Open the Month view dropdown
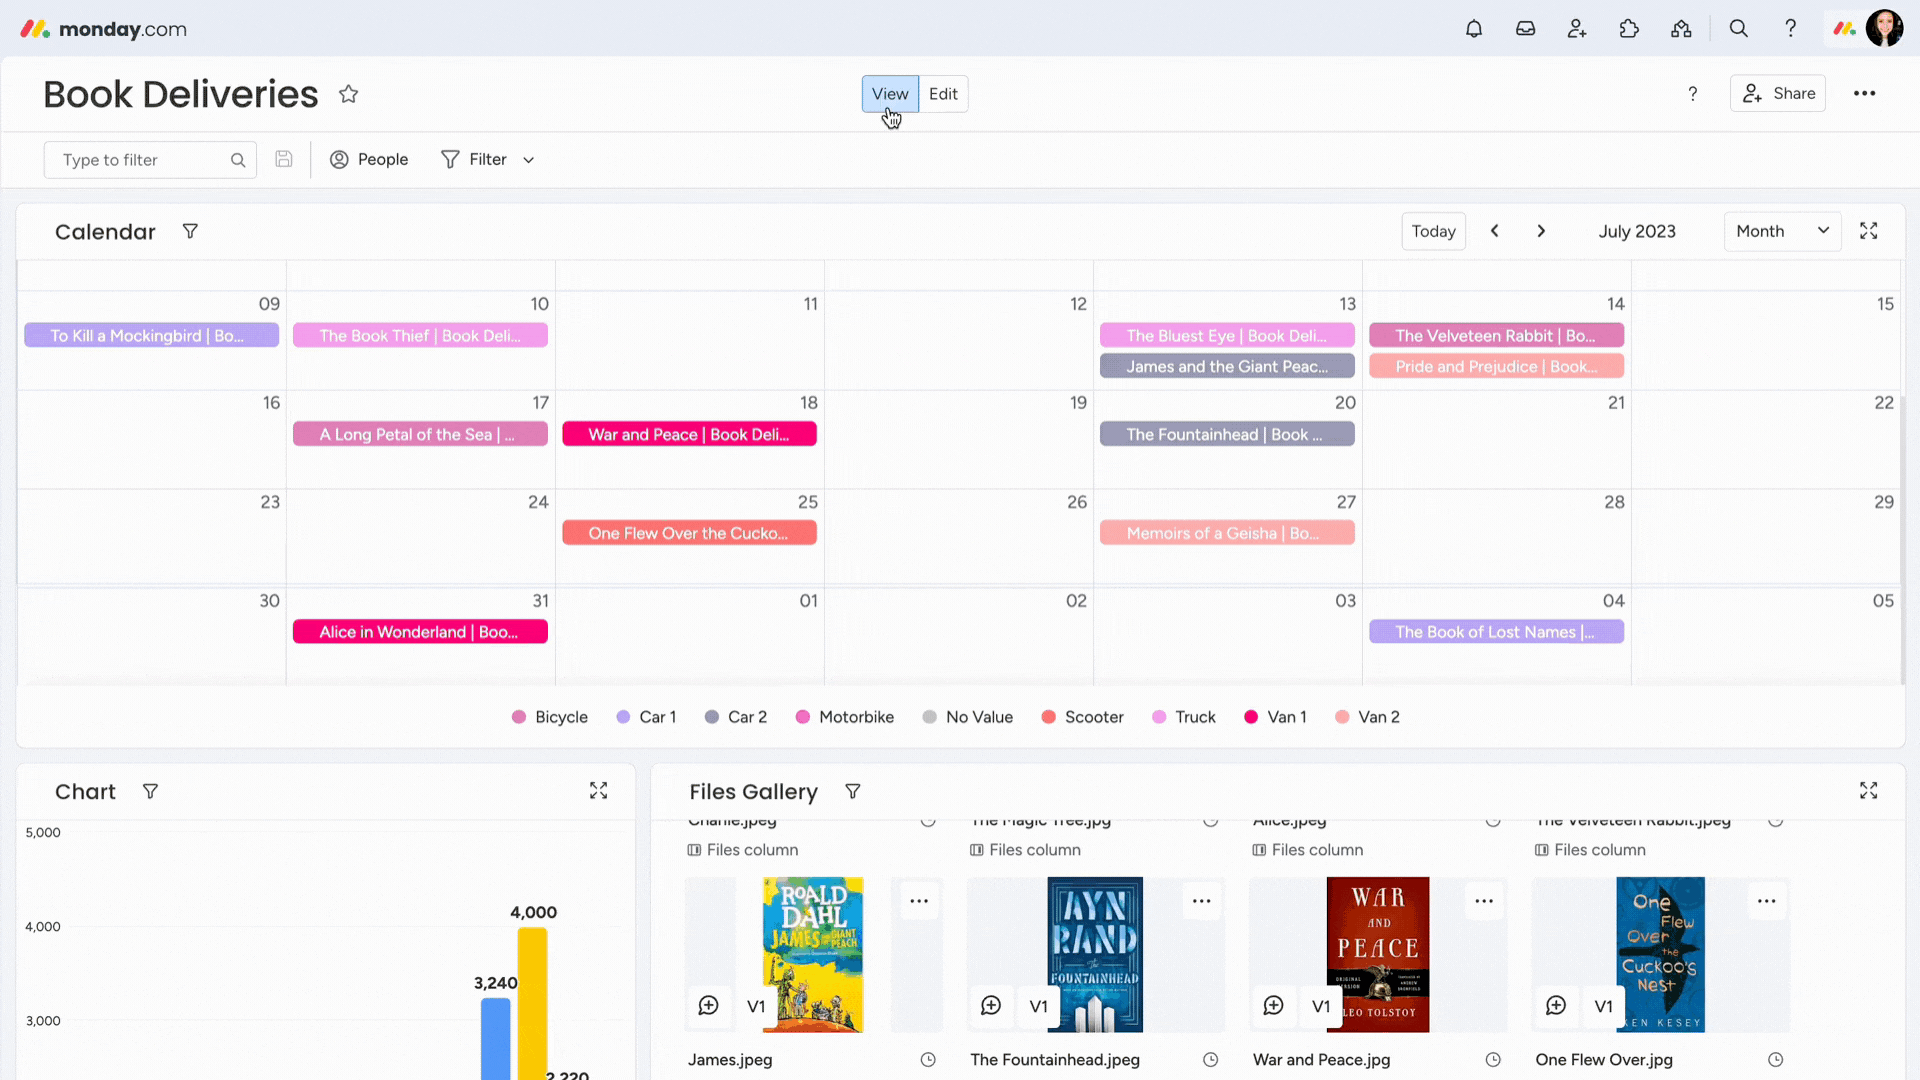The width and height of the screenshot is (1920, 1080). pos(1782,231)
